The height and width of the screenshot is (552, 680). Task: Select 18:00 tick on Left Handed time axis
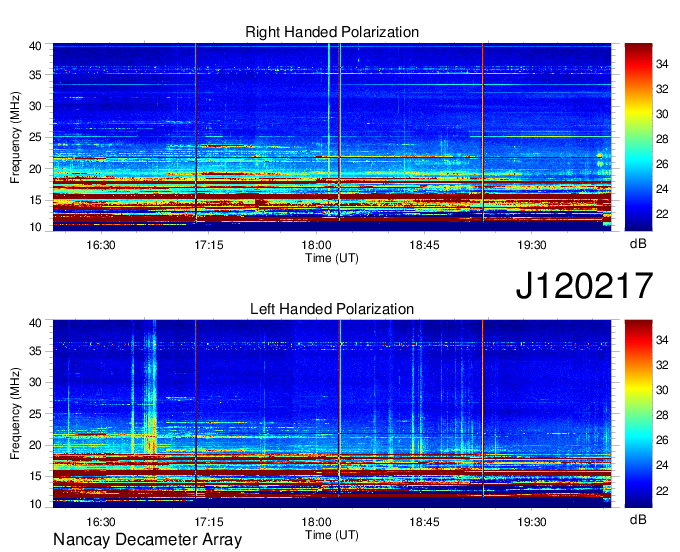[x=317, y=522]
